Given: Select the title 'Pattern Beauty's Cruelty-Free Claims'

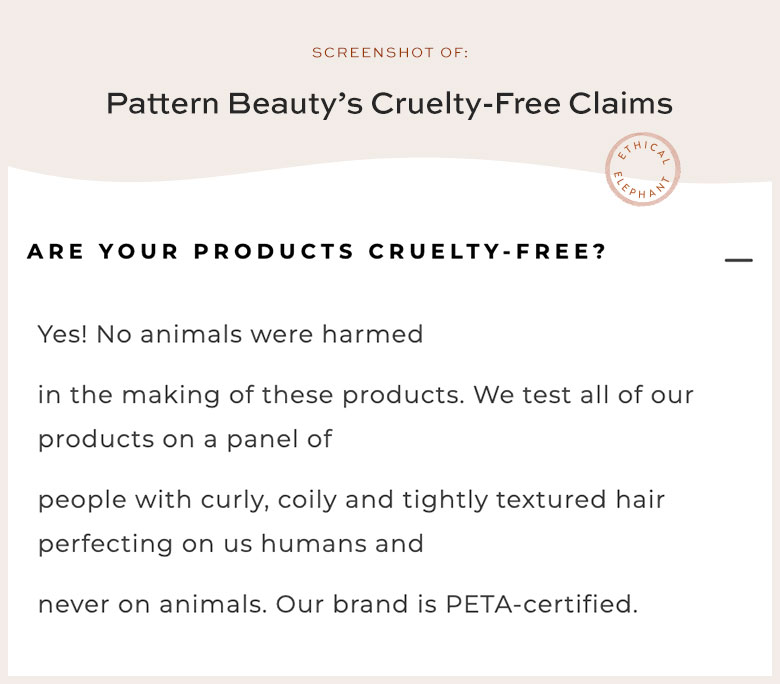Looking at the screenshot, I should (x=390, y=104).
